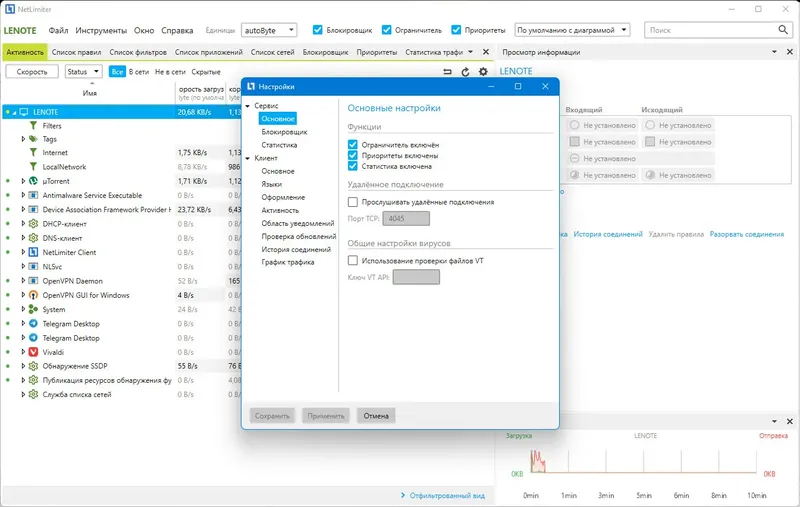Screen dimensions: 800x507
Task: Click the Internet filter funnel icon
Action: (33, 153)
